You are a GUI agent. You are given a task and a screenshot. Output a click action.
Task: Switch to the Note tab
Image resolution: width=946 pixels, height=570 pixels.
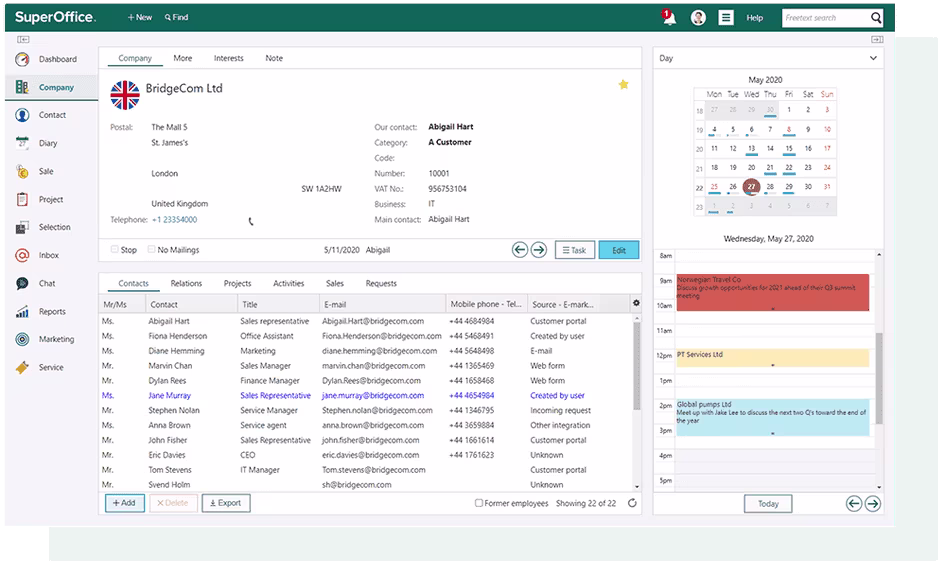click(x=274, y=59)
